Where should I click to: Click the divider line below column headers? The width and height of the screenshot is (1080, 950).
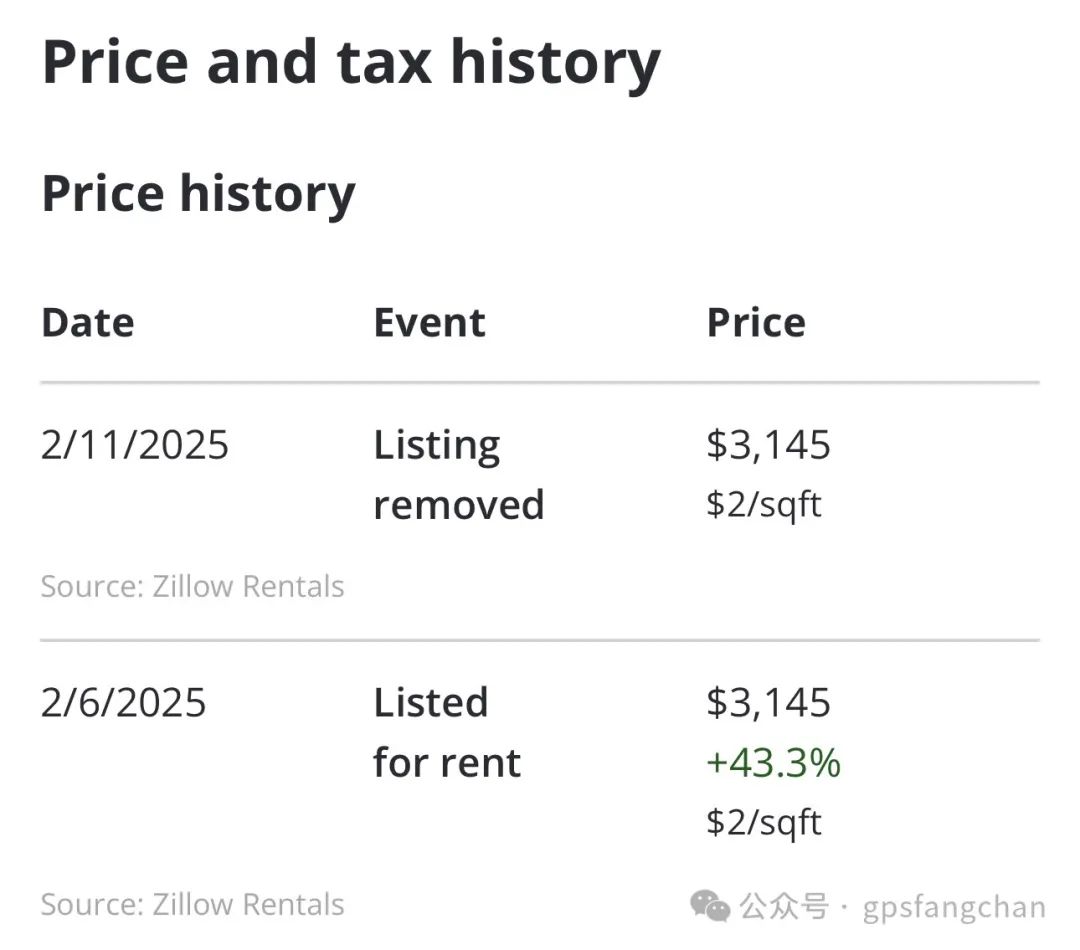540,382
